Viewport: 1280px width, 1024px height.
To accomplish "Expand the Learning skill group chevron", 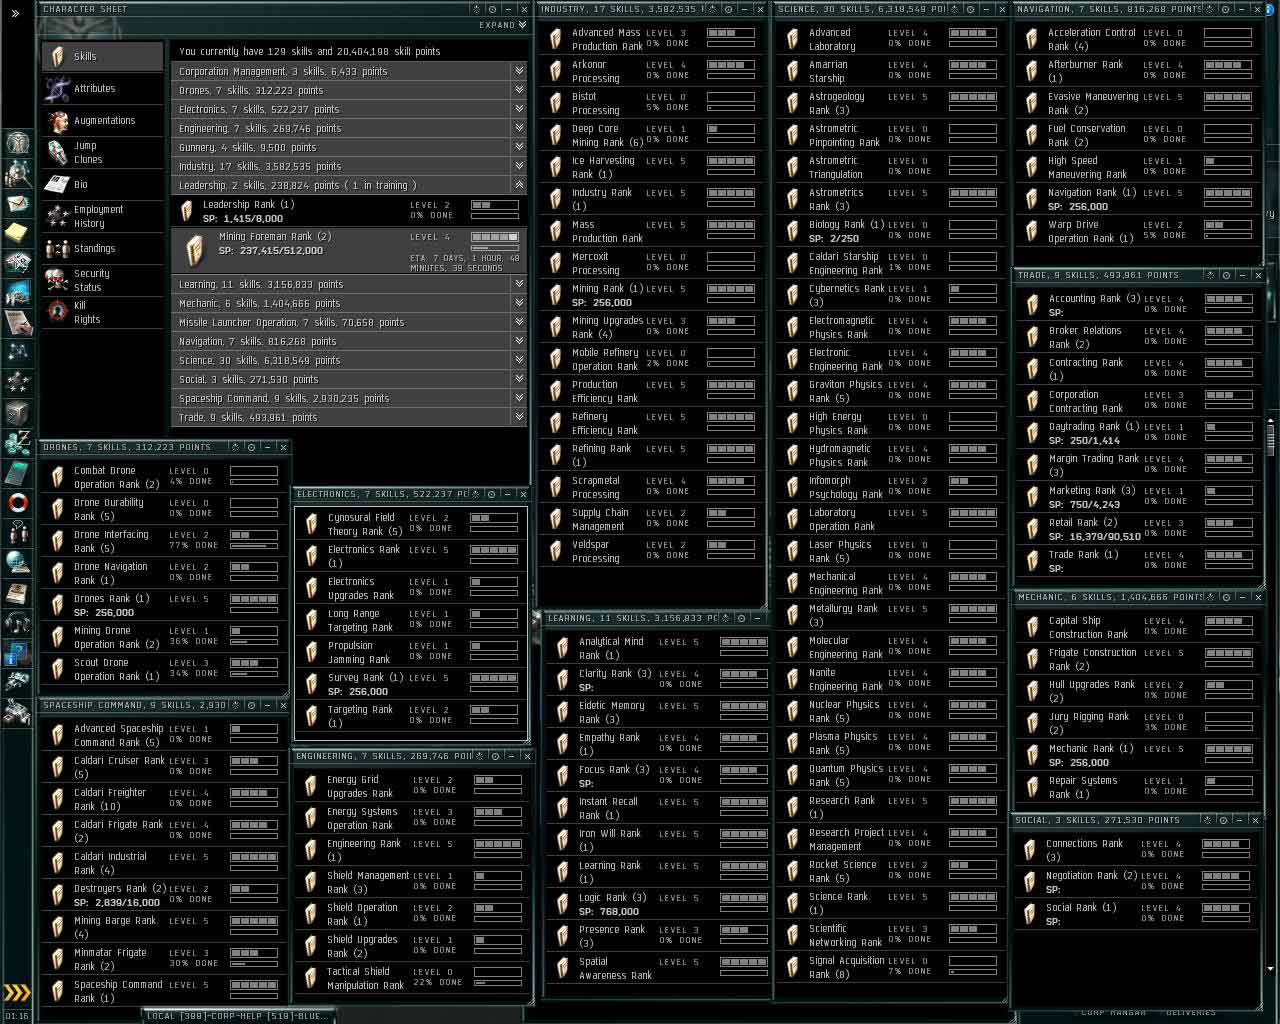I will click(x=519, y=284).
